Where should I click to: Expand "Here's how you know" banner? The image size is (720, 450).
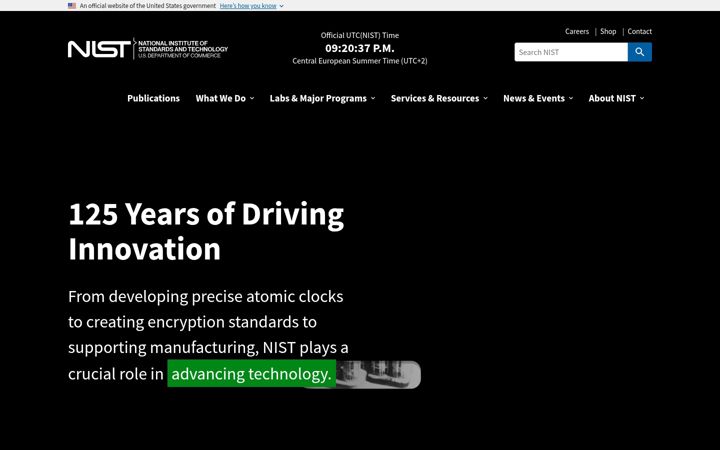(x=251, y=6)
